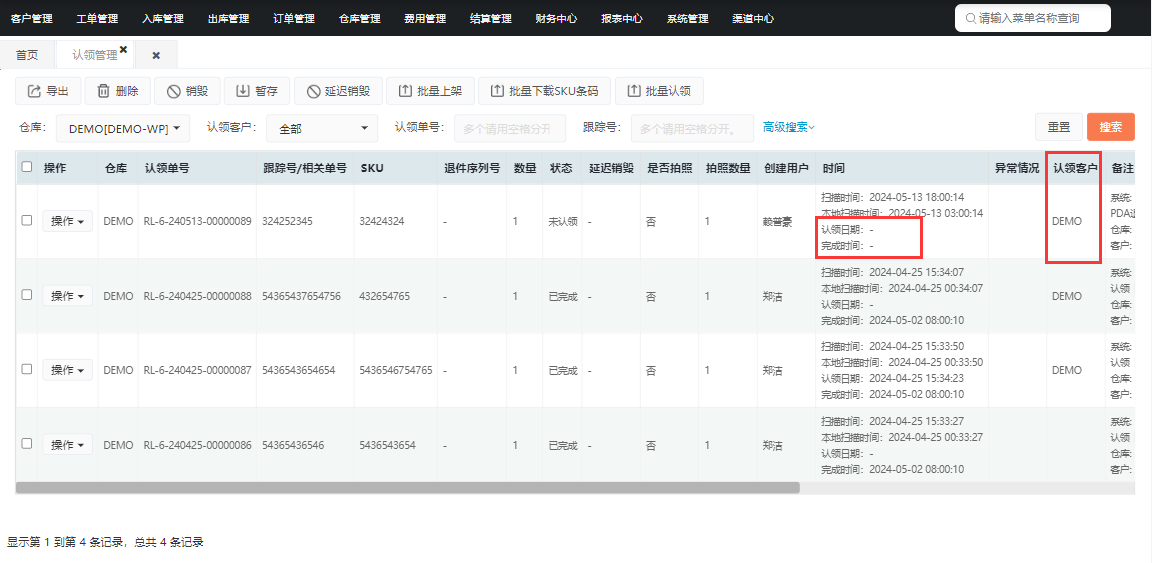Open the 认领客户 全部 dropdown
This screenshot has height=563, width=1152.
[322, 129]
